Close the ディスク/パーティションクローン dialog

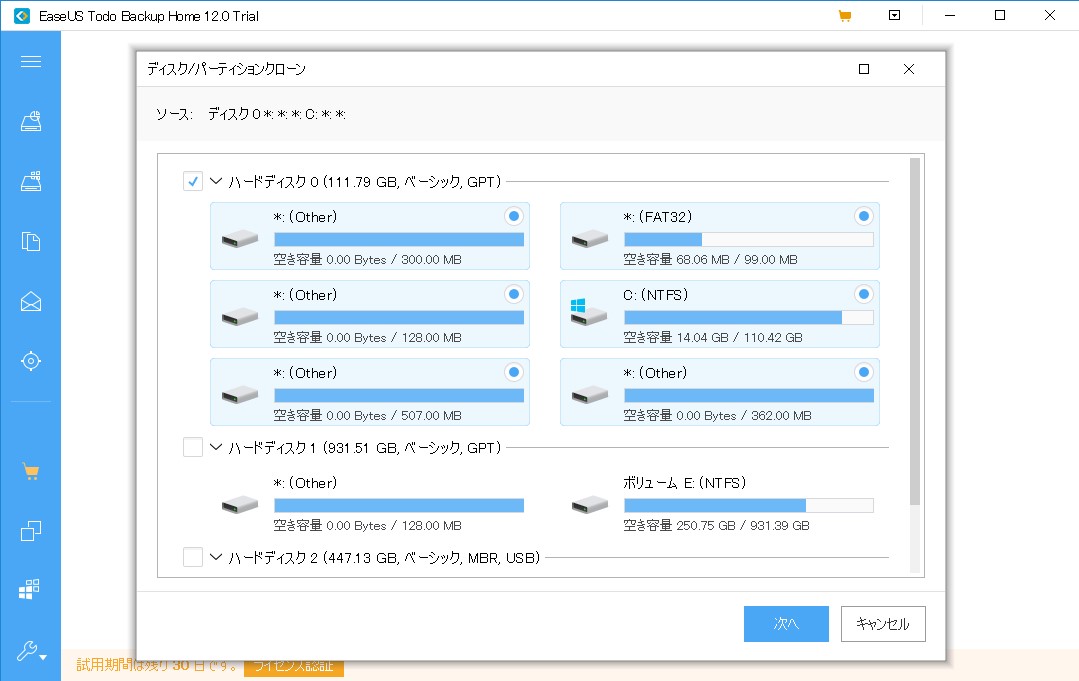pos(909,69)
